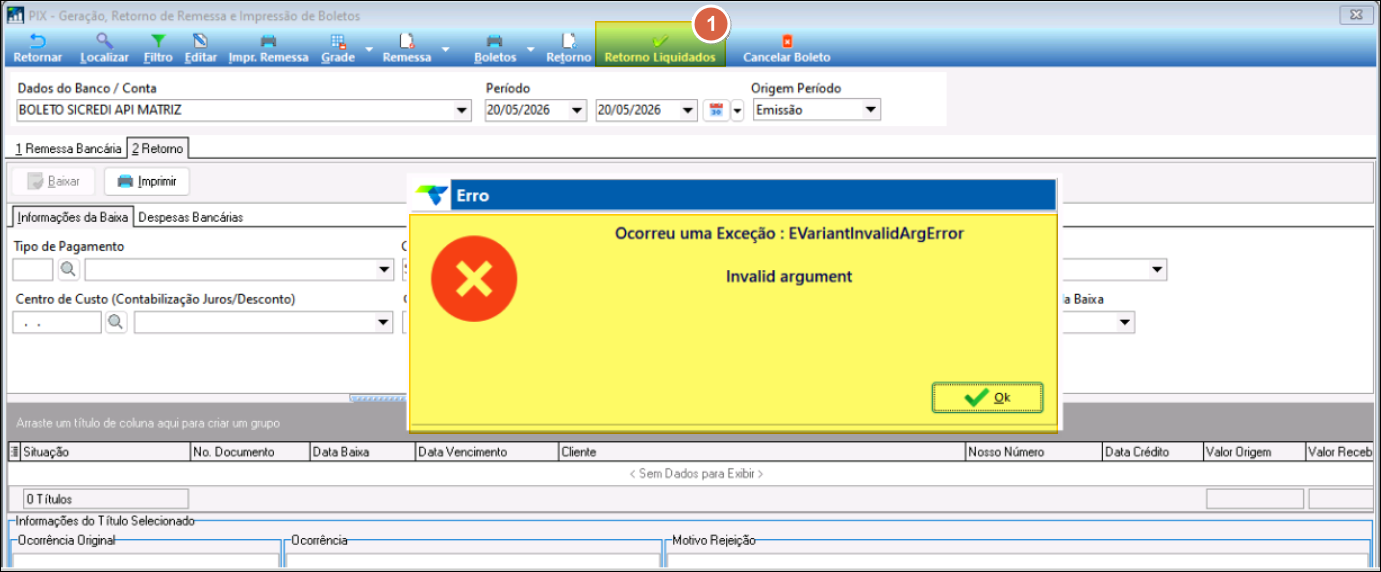
Task: Click the Boletos printer icon
Action: (x=495, y=41)
